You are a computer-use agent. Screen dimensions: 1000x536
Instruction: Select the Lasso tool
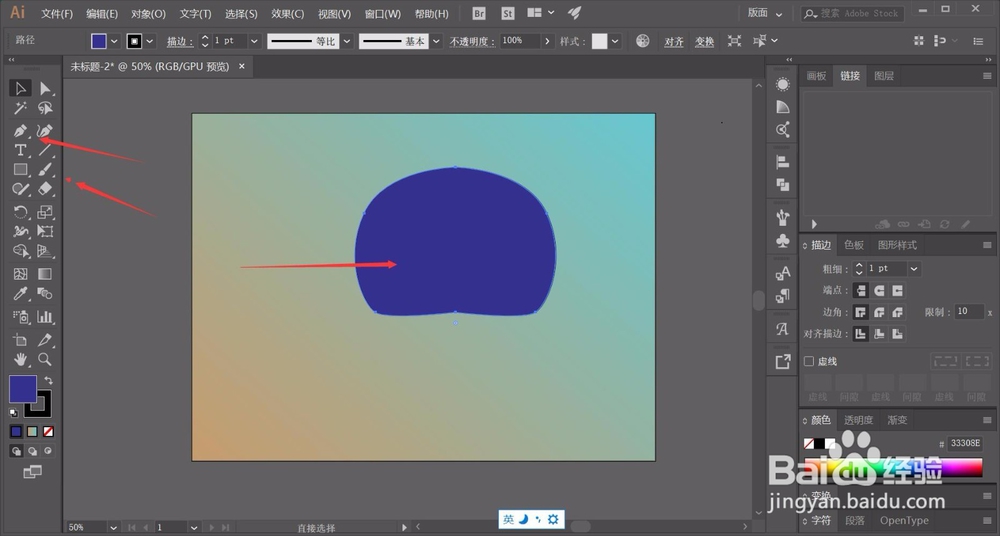pos(45,108)
